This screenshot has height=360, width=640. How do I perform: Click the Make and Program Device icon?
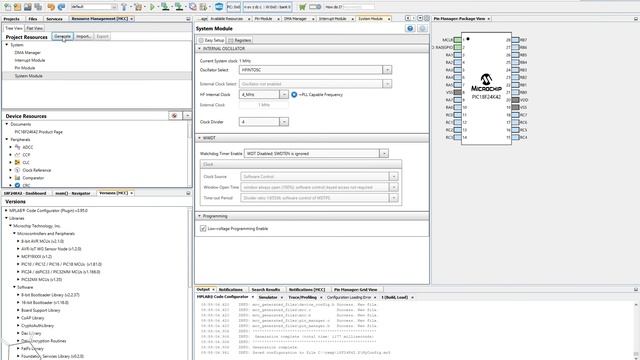pyautogui.click(x=165, y=7)
